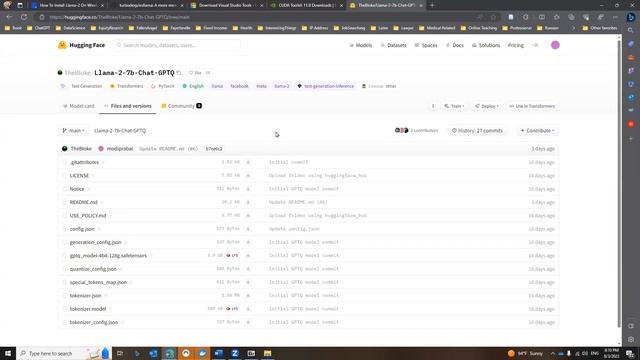Switch to the CUDA Toolkit browser tab
Screen dimensions: 640x360
click(x=306, y=5)
